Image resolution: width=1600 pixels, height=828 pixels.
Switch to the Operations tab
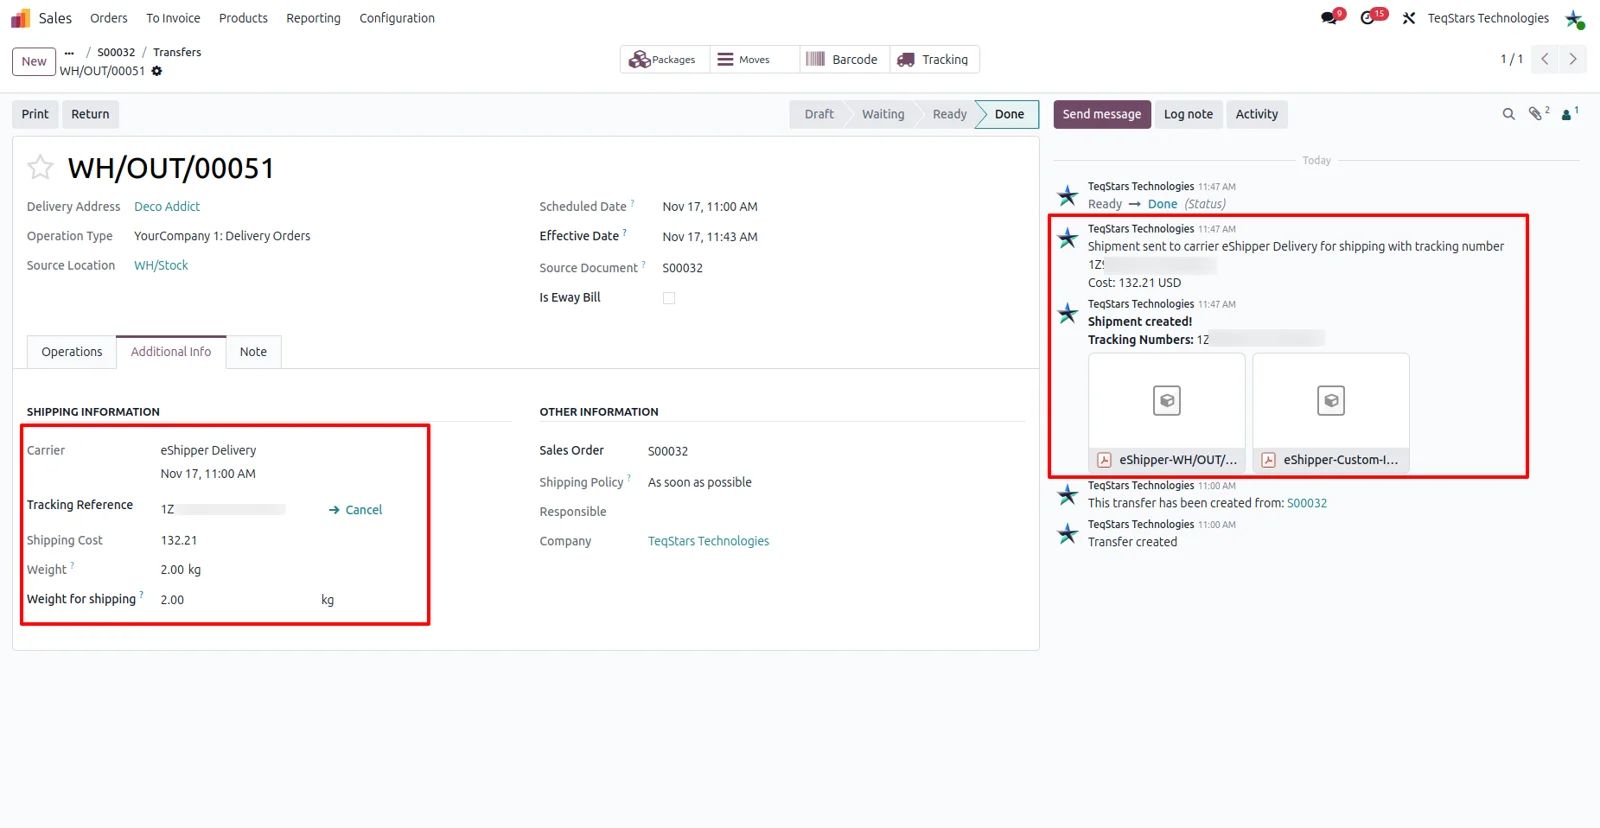tap(72, 352)
